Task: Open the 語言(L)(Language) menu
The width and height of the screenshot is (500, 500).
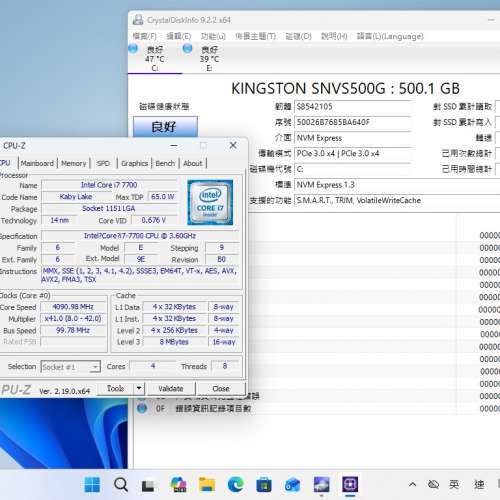Action: 390,36
